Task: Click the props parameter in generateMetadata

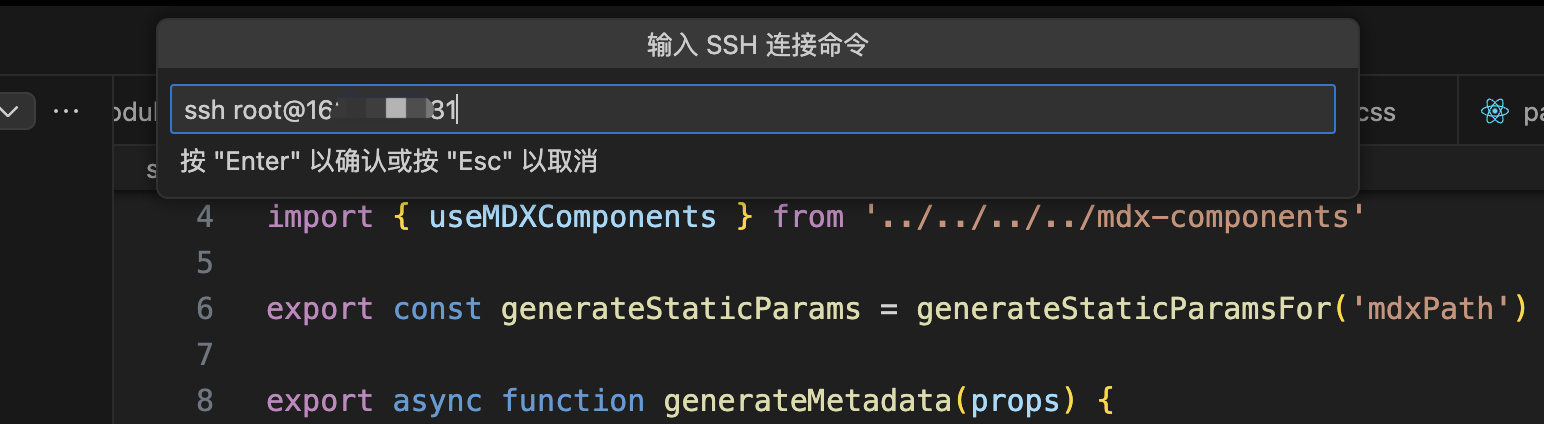Action: (x=1014, y=401)
